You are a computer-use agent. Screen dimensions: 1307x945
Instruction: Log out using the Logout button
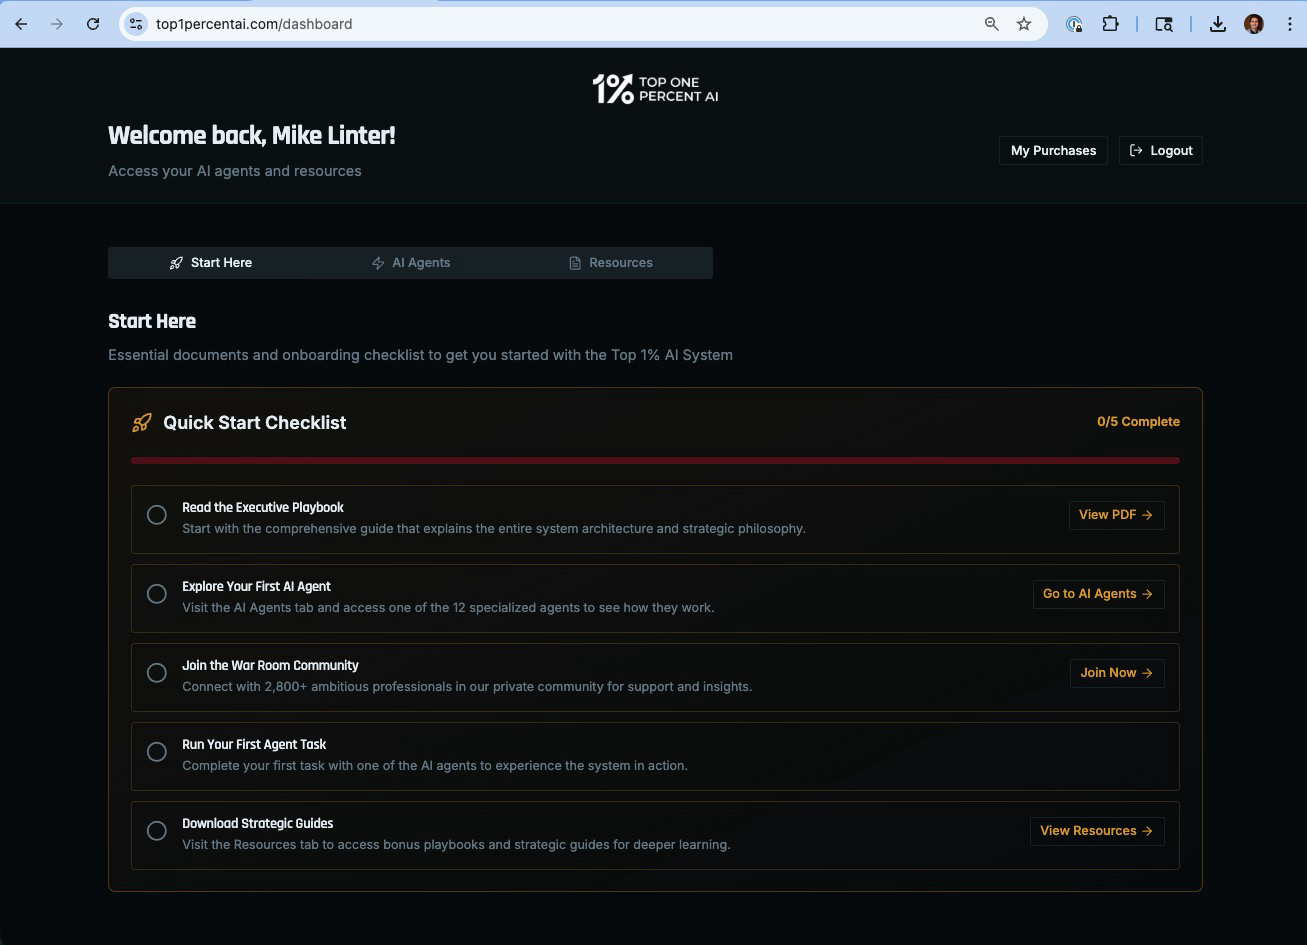[x=1160, y=151]
